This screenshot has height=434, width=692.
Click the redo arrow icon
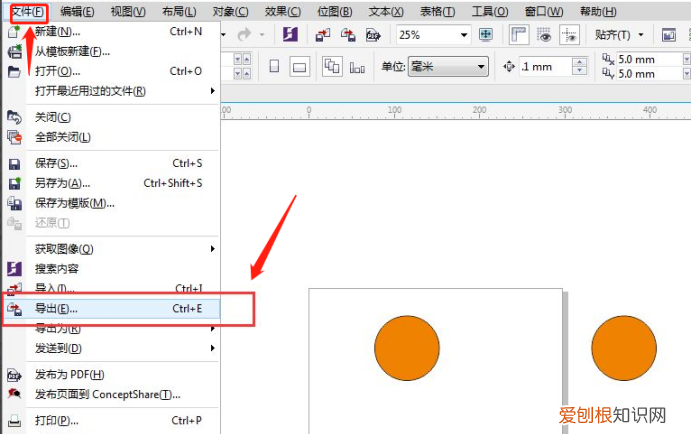pos(244,34)
